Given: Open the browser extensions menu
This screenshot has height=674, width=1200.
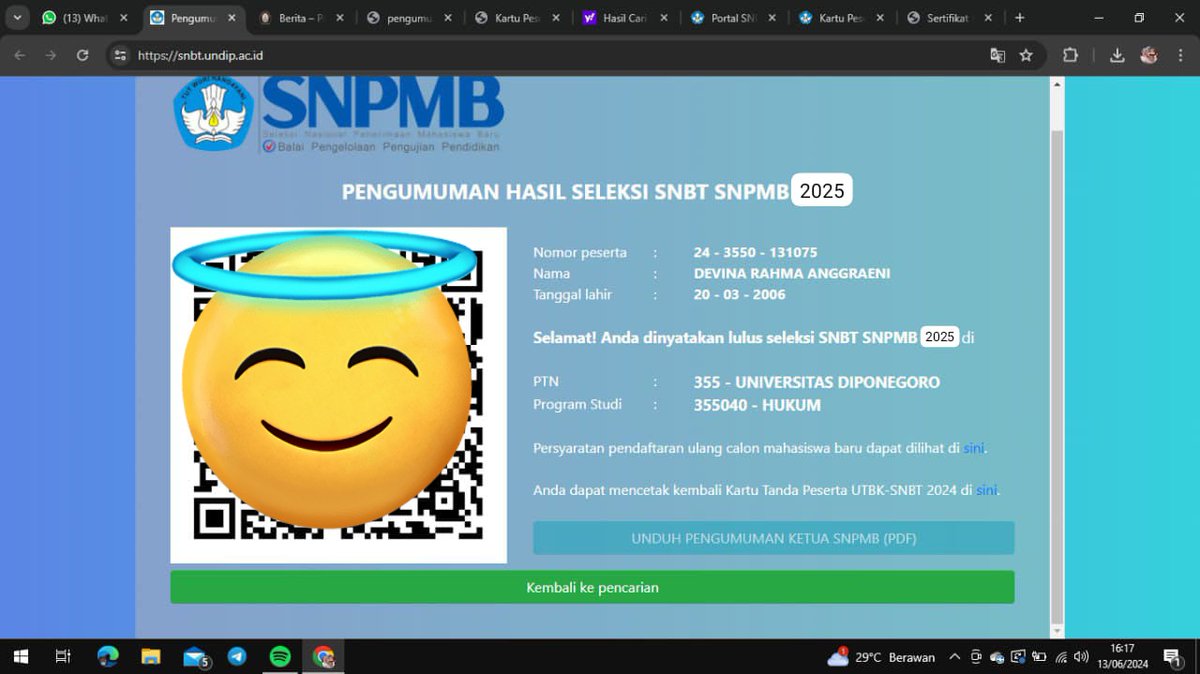Looking at the screenshot, I should [1070, 55].
